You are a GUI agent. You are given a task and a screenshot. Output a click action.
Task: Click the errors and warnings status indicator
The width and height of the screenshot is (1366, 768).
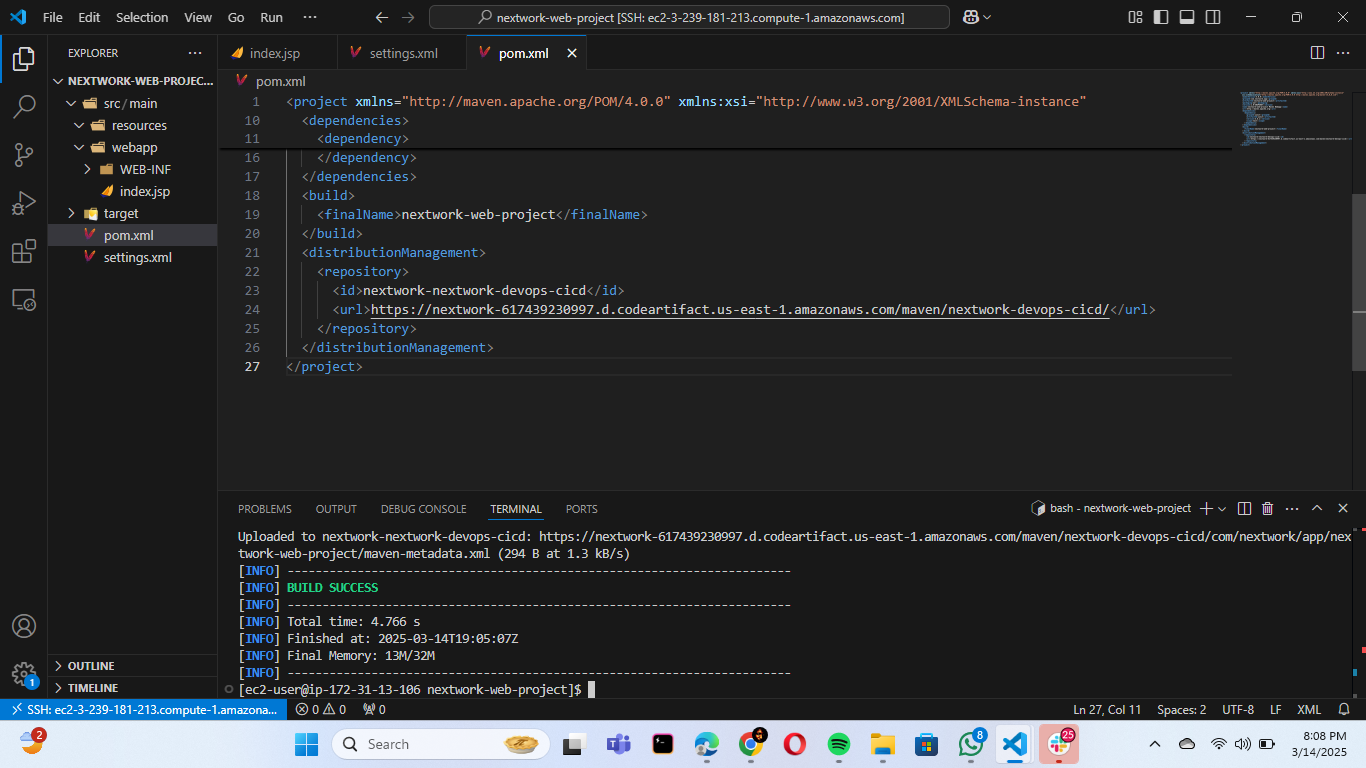click(x=320, y=709)
